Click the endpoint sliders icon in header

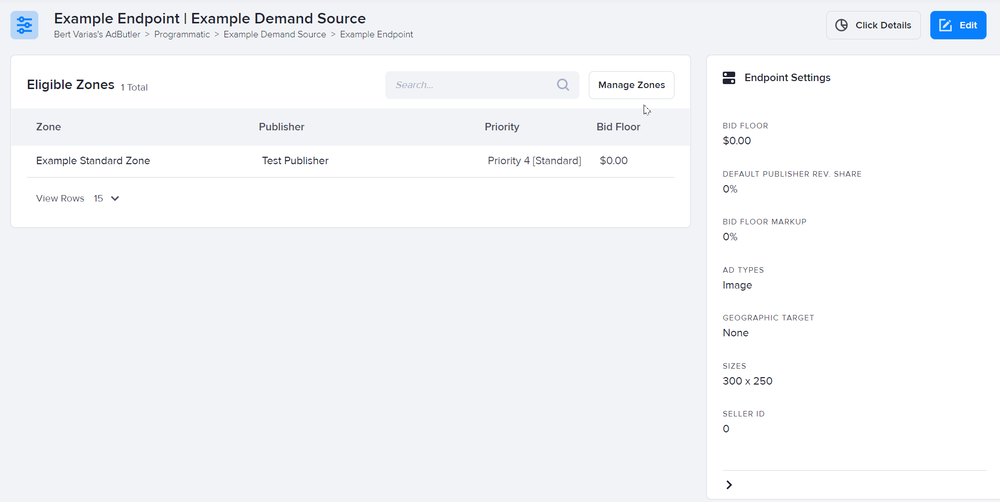click(x=24, y=25)
